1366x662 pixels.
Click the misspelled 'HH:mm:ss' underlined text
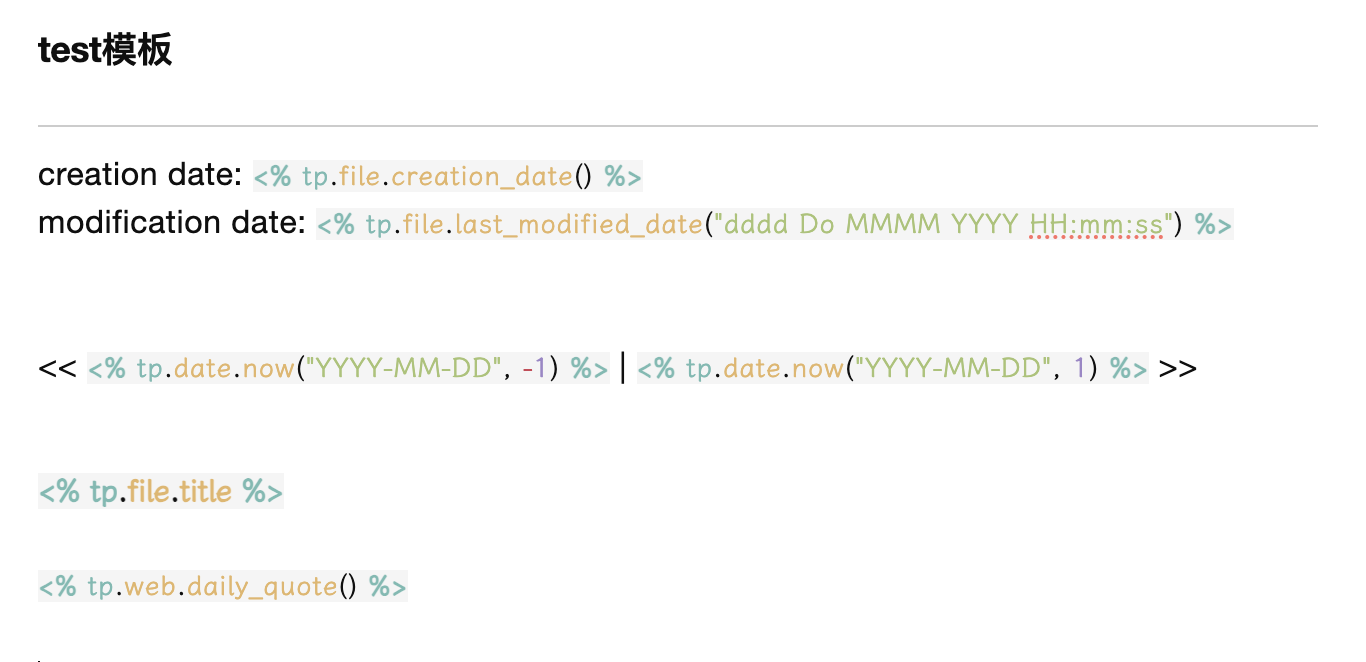click(1096, 224)
